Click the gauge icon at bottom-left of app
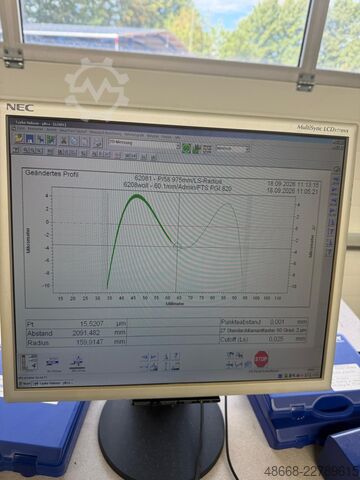This screenshot has width=360, height=480. [x=30, y=361]
